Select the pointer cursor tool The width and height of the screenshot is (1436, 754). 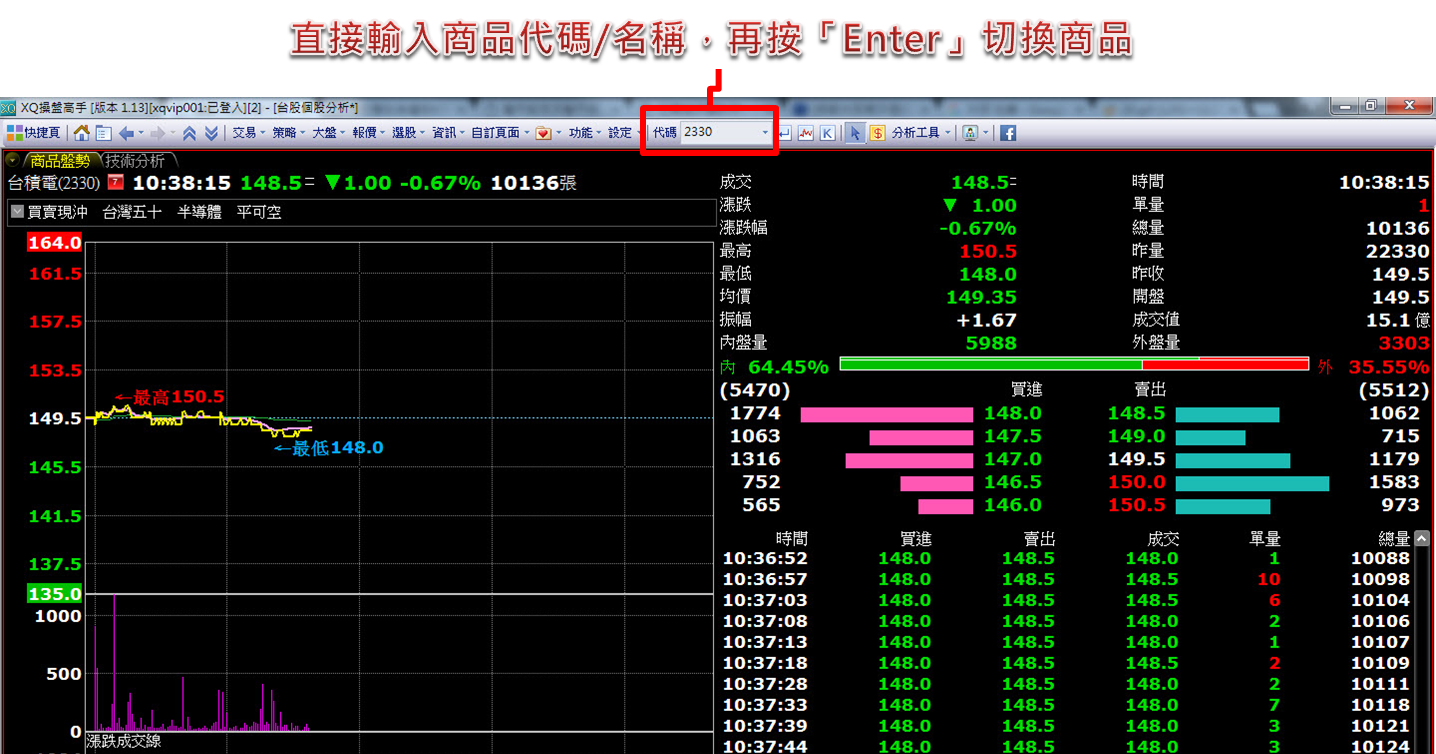point(854,132)
